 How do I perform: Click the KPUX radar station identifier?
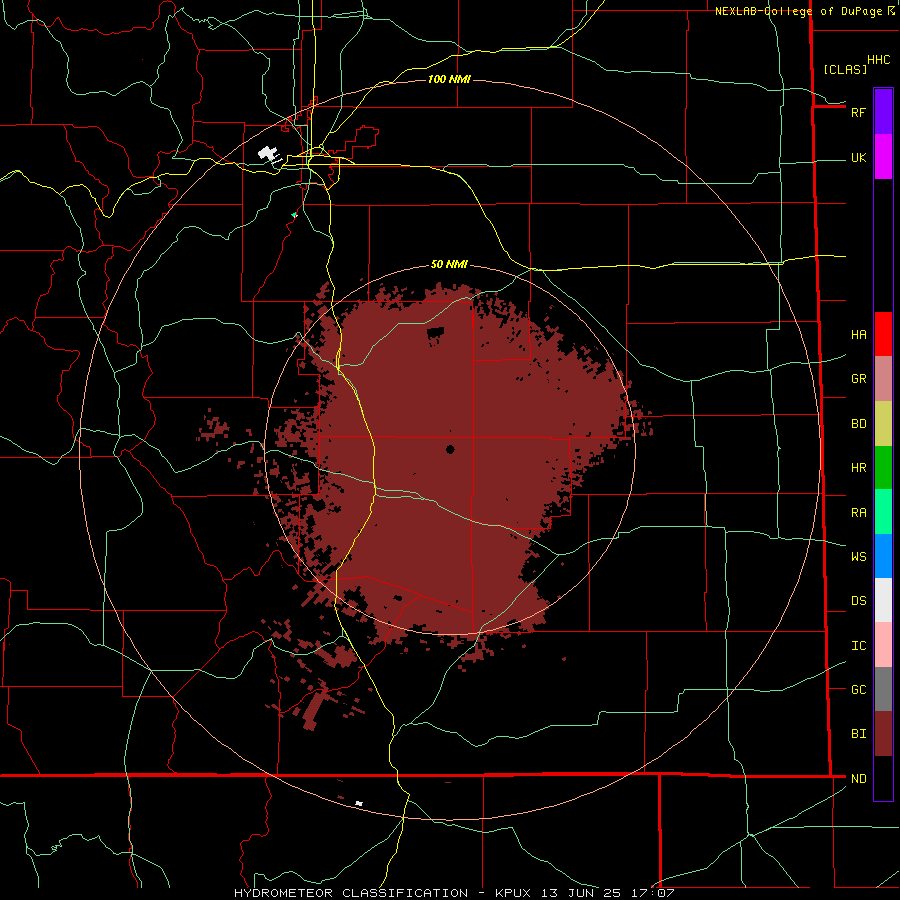[513, 893]
